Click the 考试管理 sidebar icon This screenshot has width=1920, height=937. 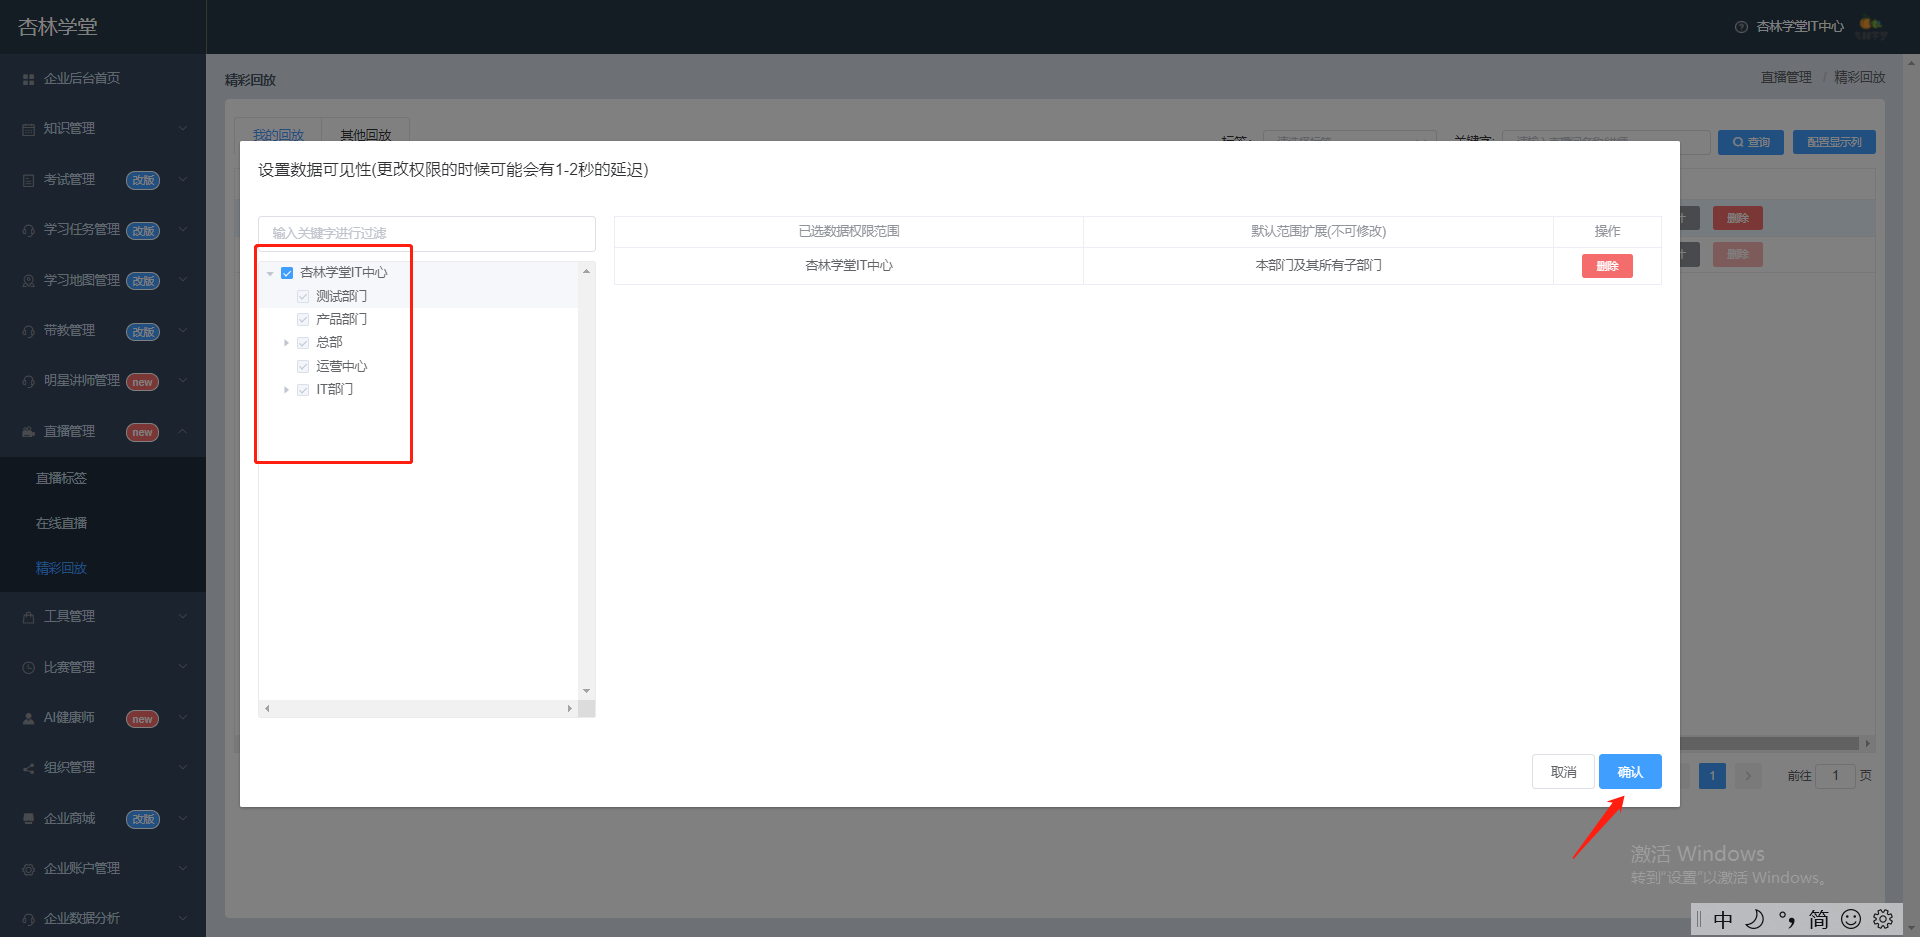coord(28,180)
